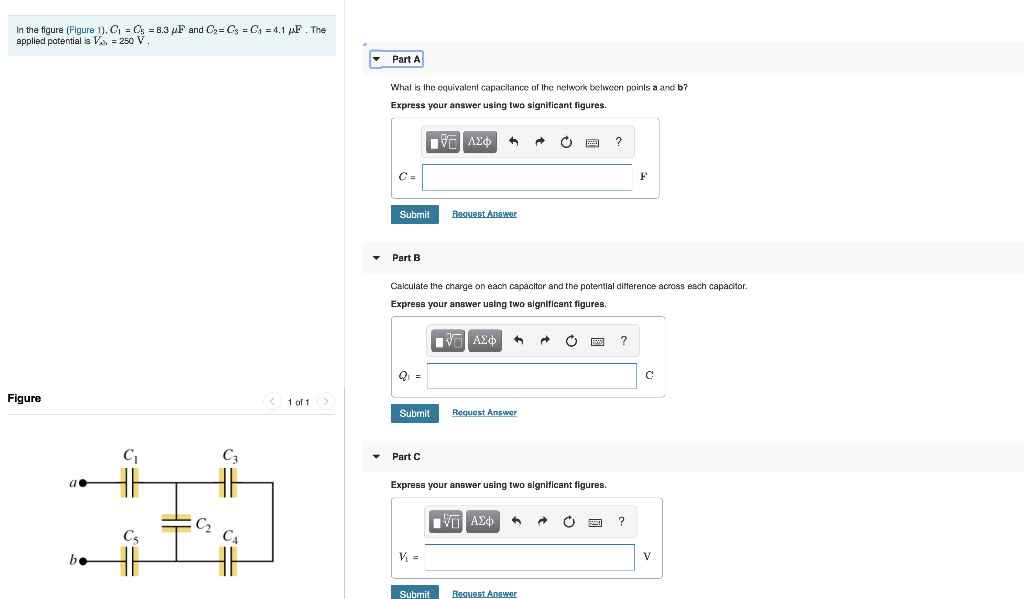Collapse Part A using its disclosure triangle
This screenshot has width=1024, height=599.
(x=376, y=59)
